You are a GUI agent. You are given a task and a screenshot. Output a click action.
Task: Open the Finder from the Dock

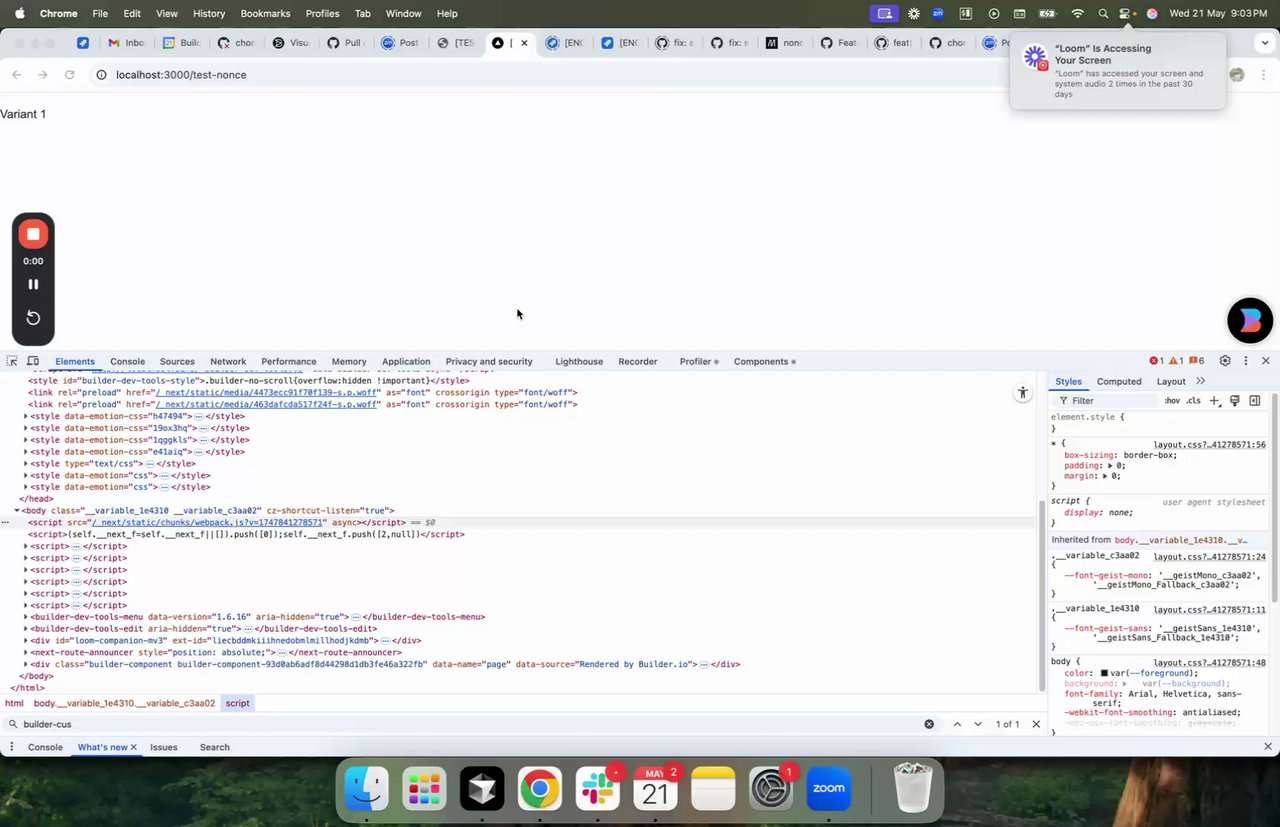coord(367,790)
